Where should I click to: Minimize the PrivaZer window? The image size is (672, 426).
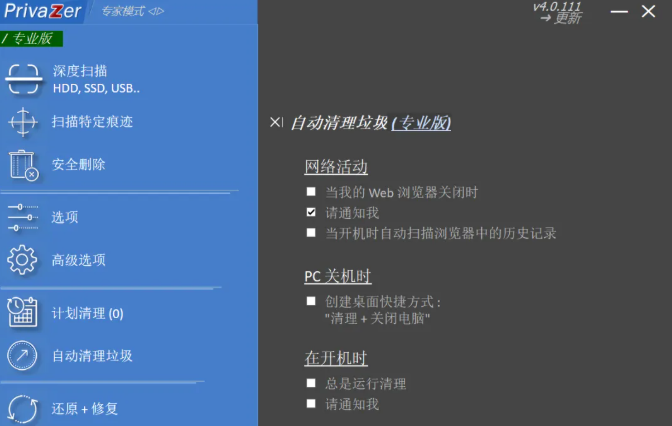click(619, 12)
